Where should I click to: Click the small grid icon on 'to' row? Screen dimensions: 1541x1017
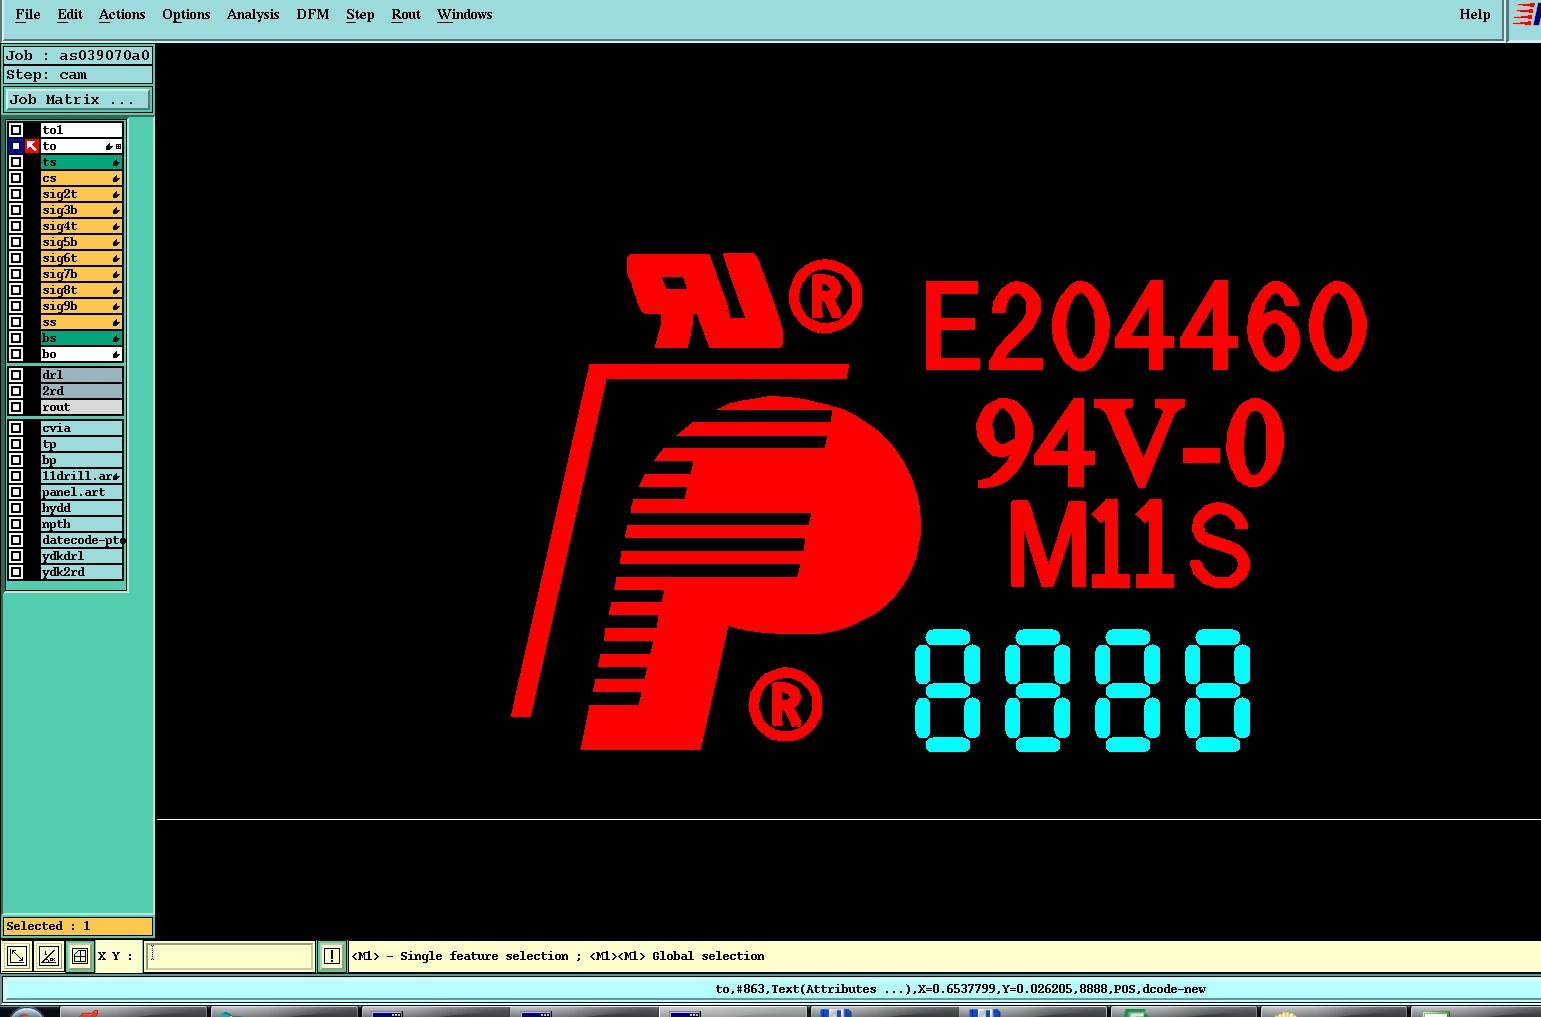(x=118, y=147)
